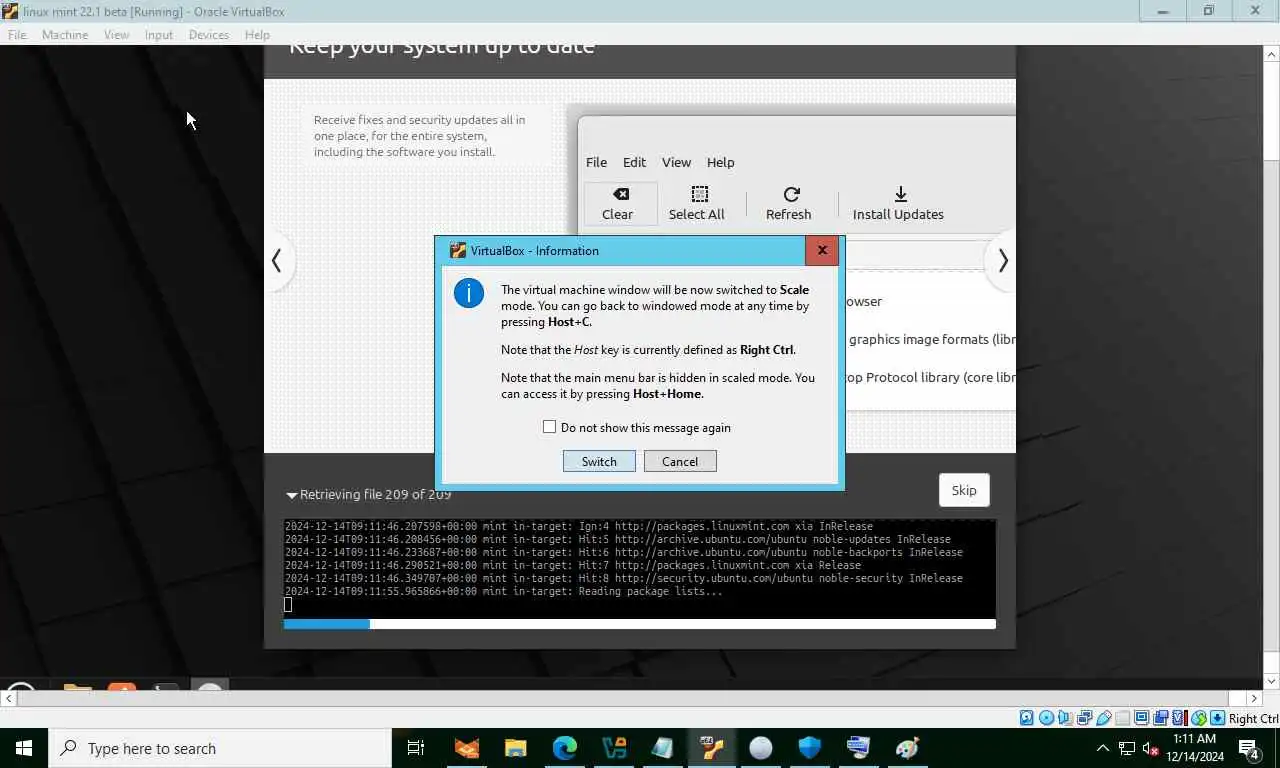Tick 'Do not show this message again' checkbox
The width and height of the screenshot is (1280, 768).
[x=549, y=427]
